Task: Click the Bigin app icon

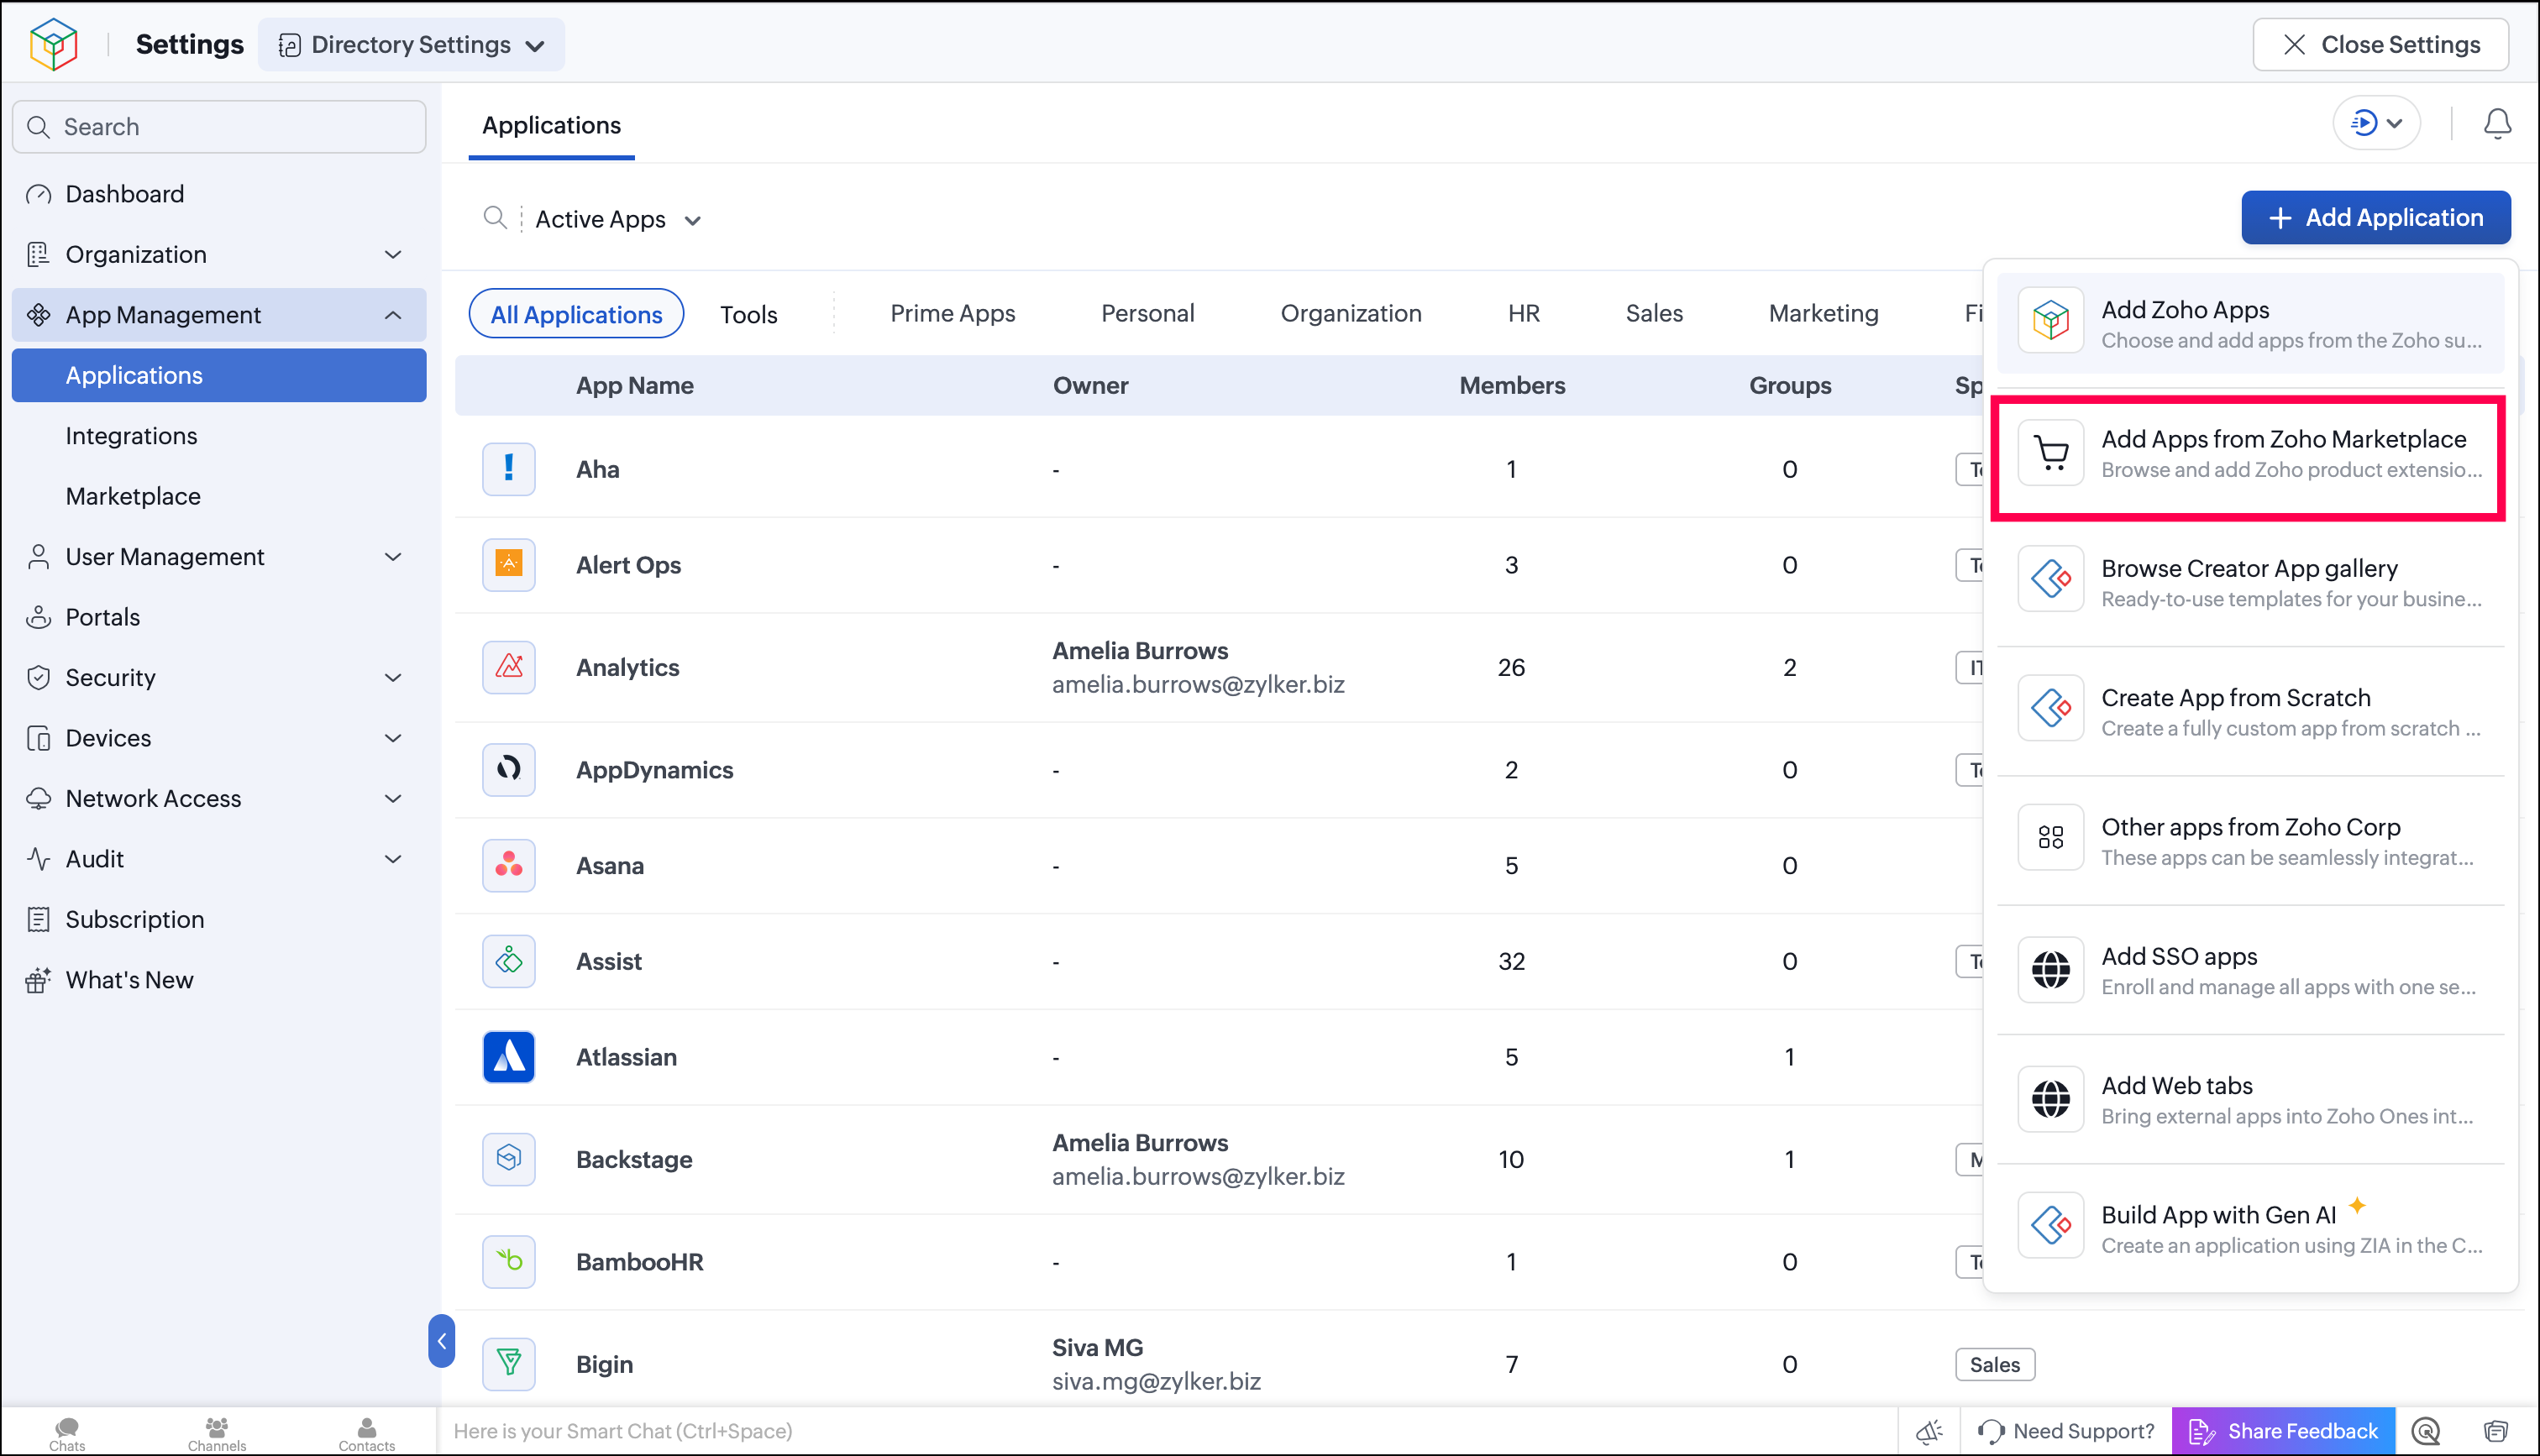Action: pyautogui.click(x=509, y=1364)
